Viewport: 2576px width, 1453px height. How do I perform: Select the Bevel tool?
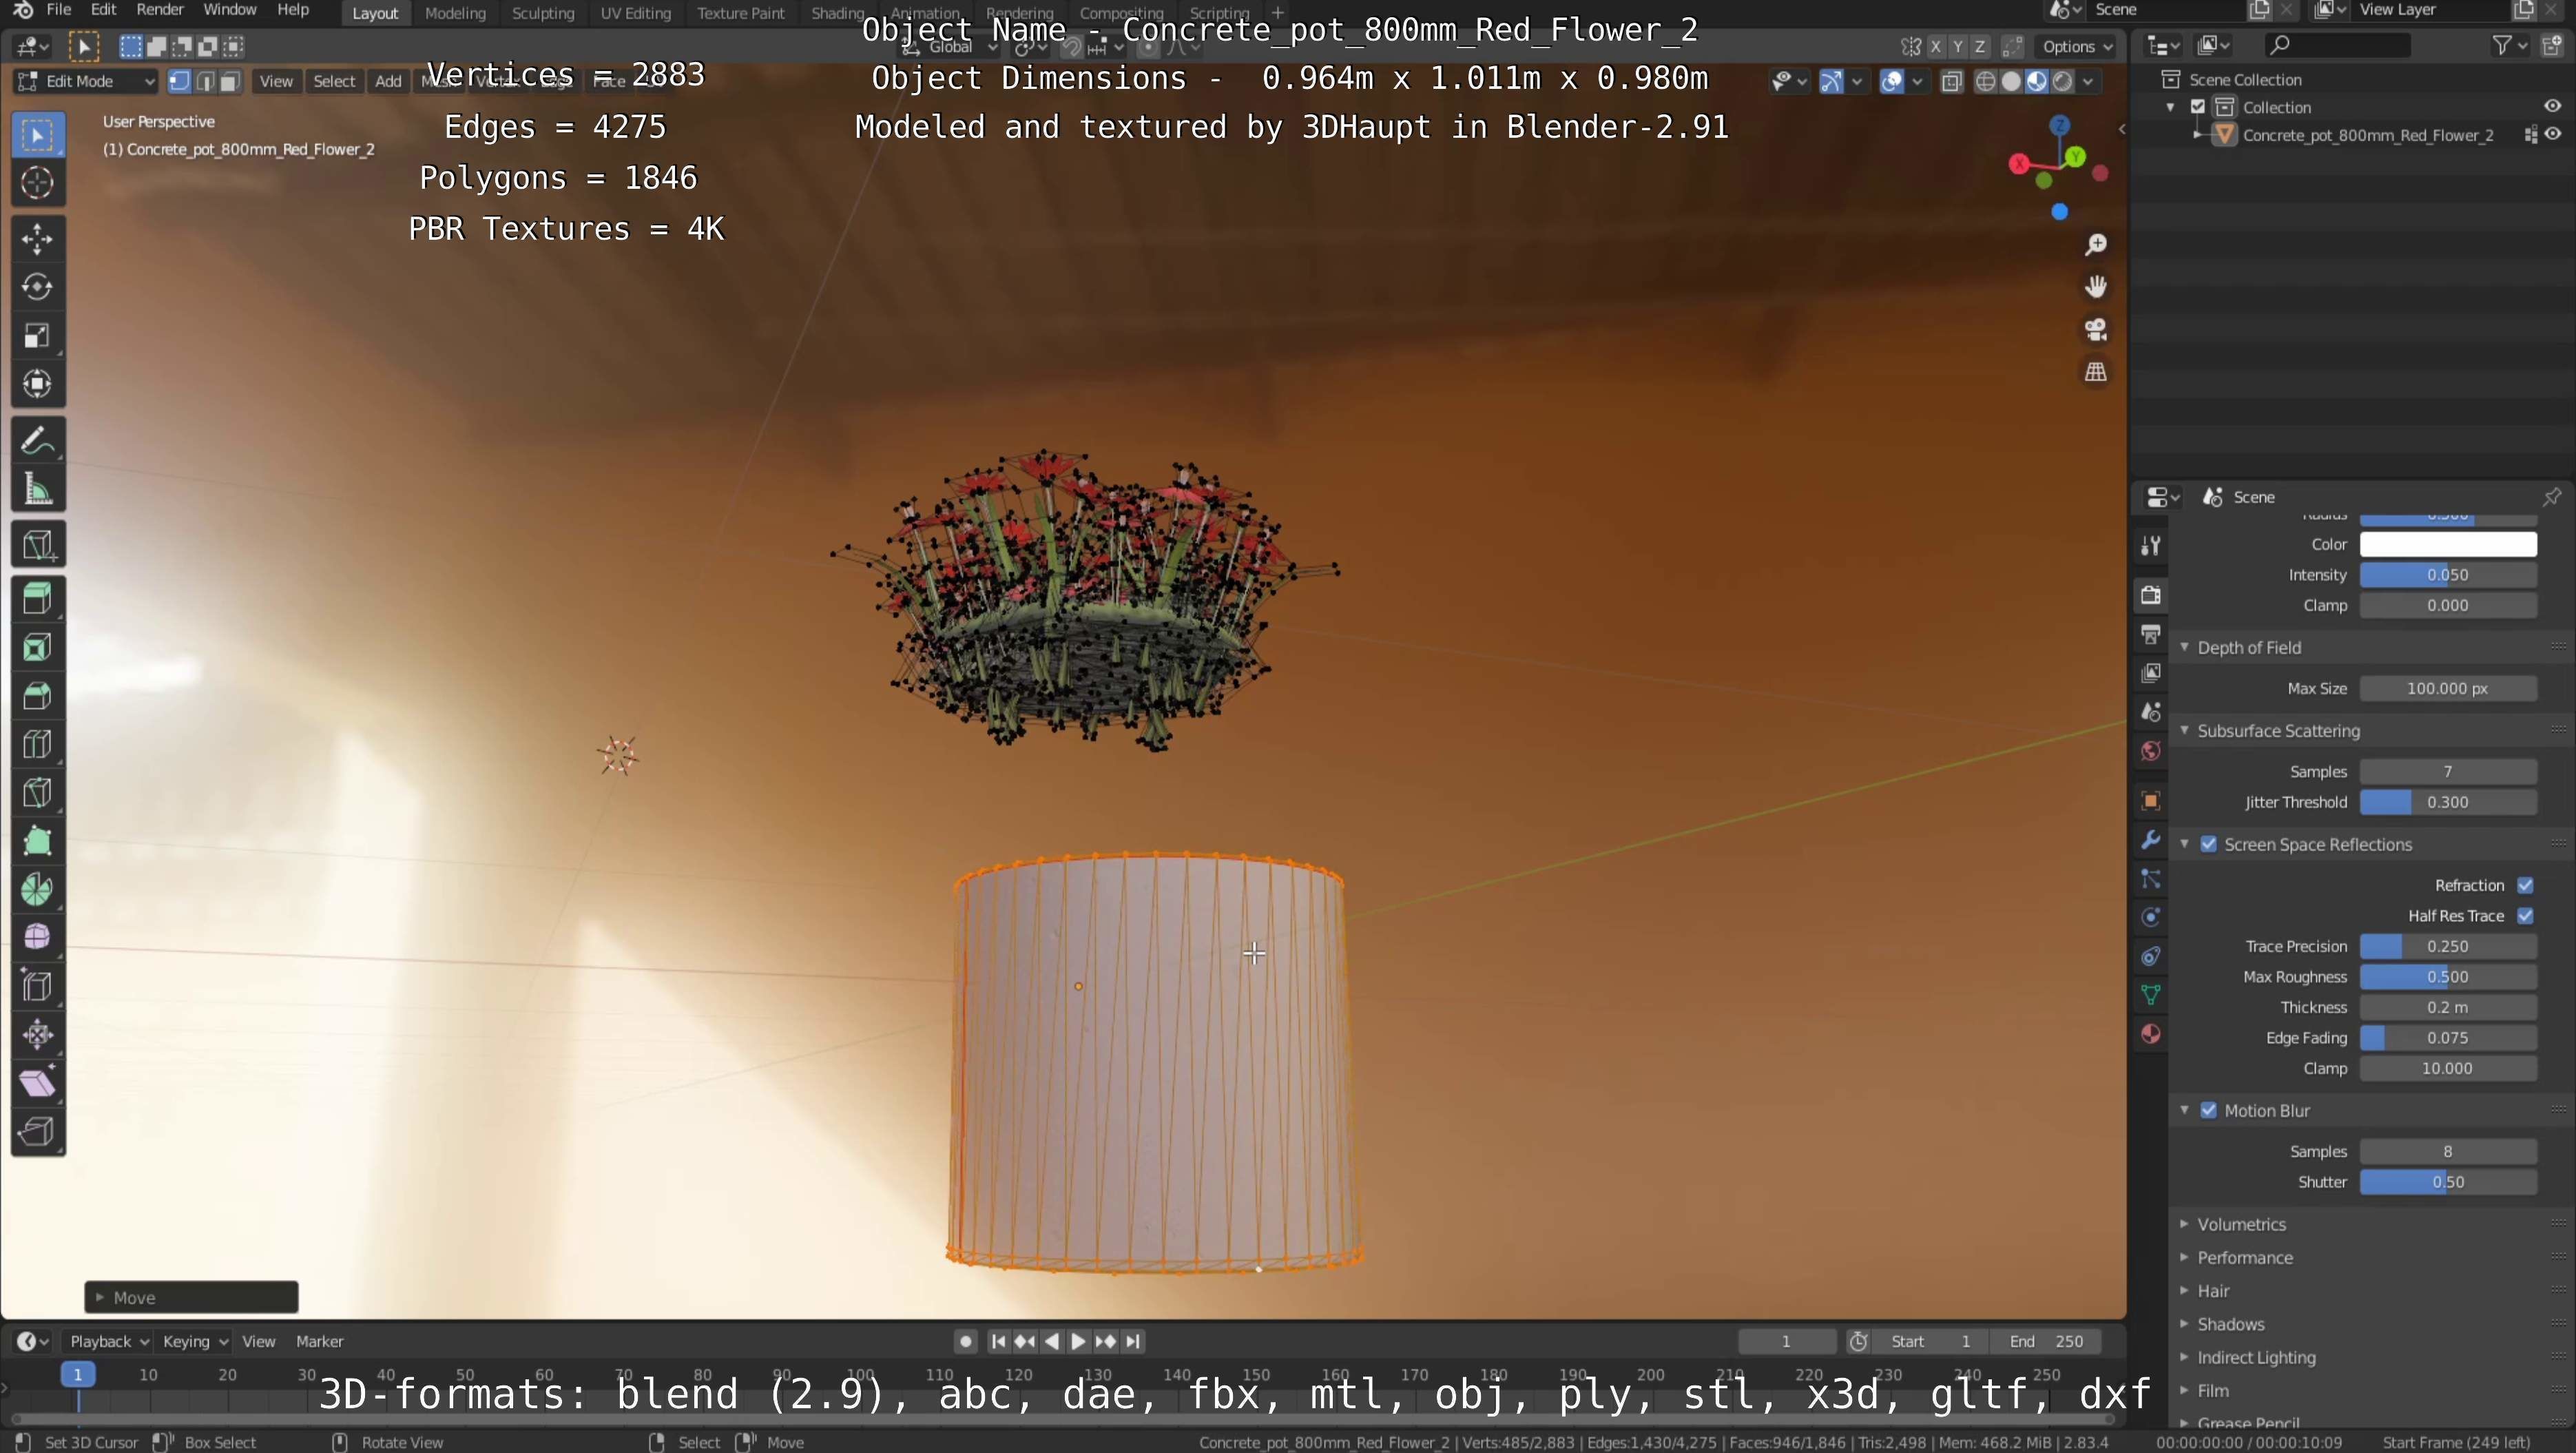click(38, 696)
